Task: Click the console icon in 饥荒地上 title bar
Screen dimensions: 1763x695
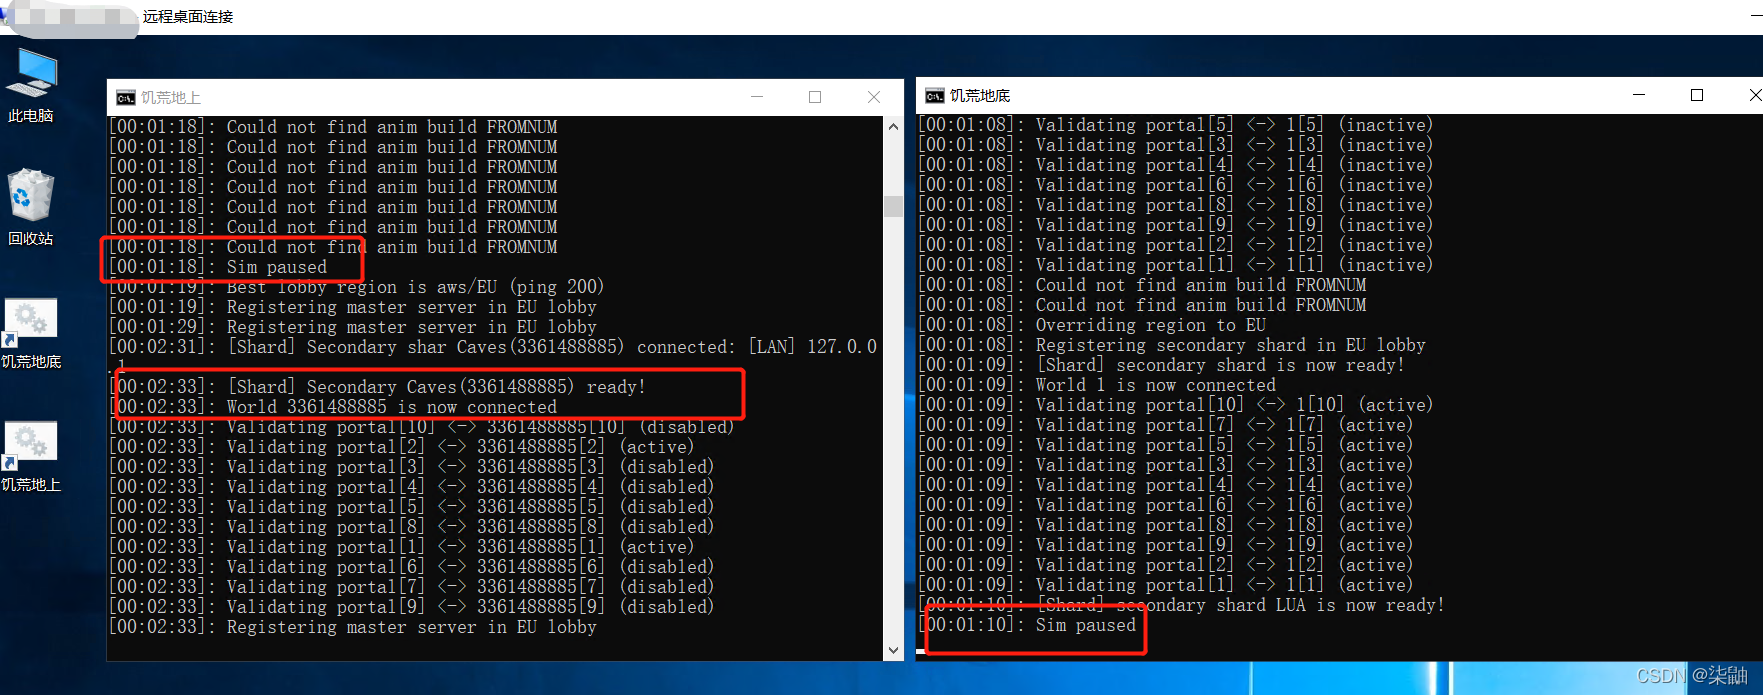Action: pos(126,97)
